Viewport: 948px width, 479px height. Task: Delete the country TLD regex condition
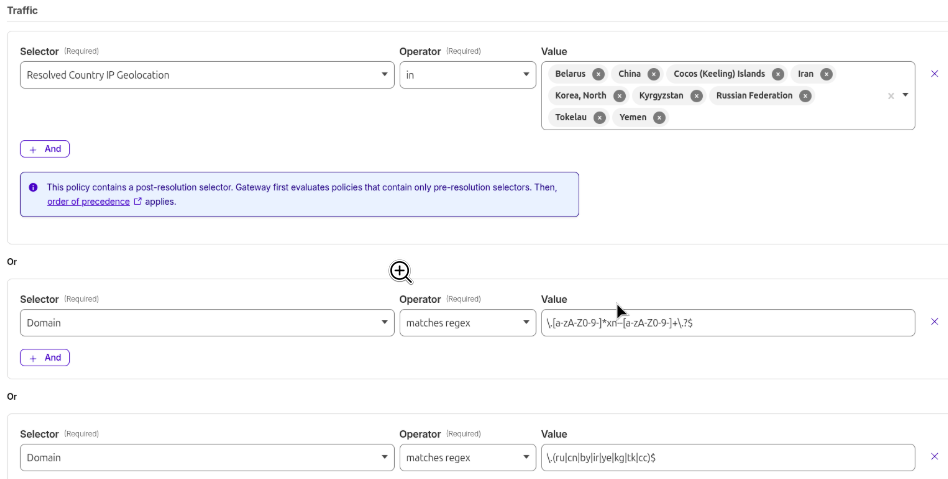pyautogui.click(x=934, y=457)
